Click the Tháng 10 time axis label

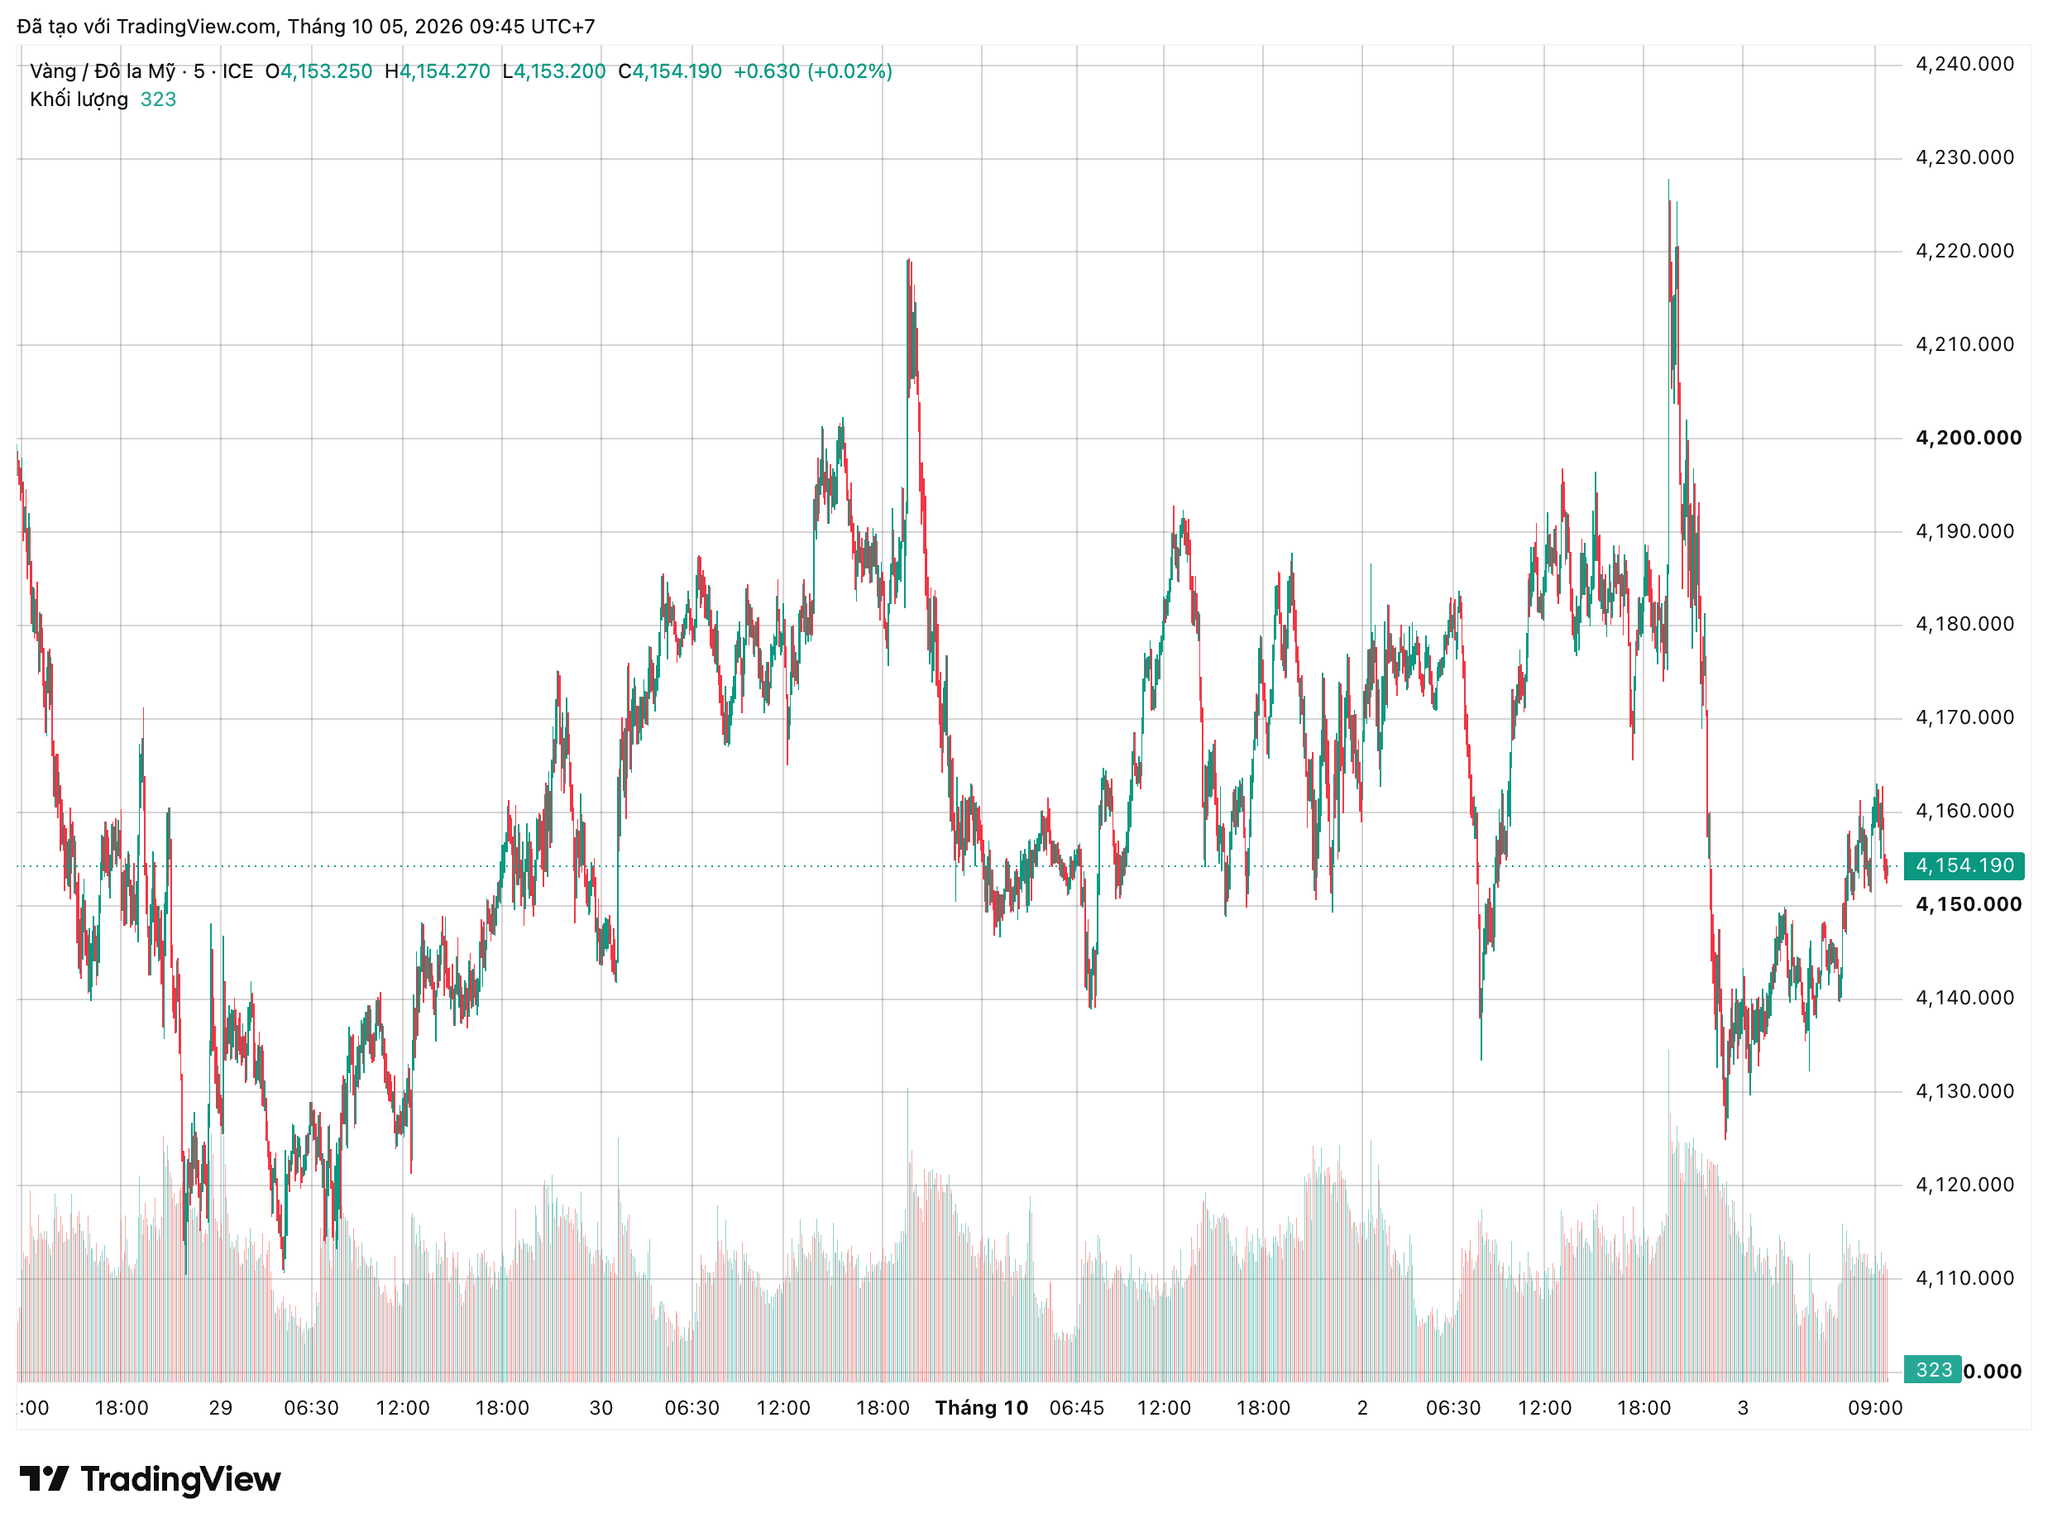coord(981,1408)
